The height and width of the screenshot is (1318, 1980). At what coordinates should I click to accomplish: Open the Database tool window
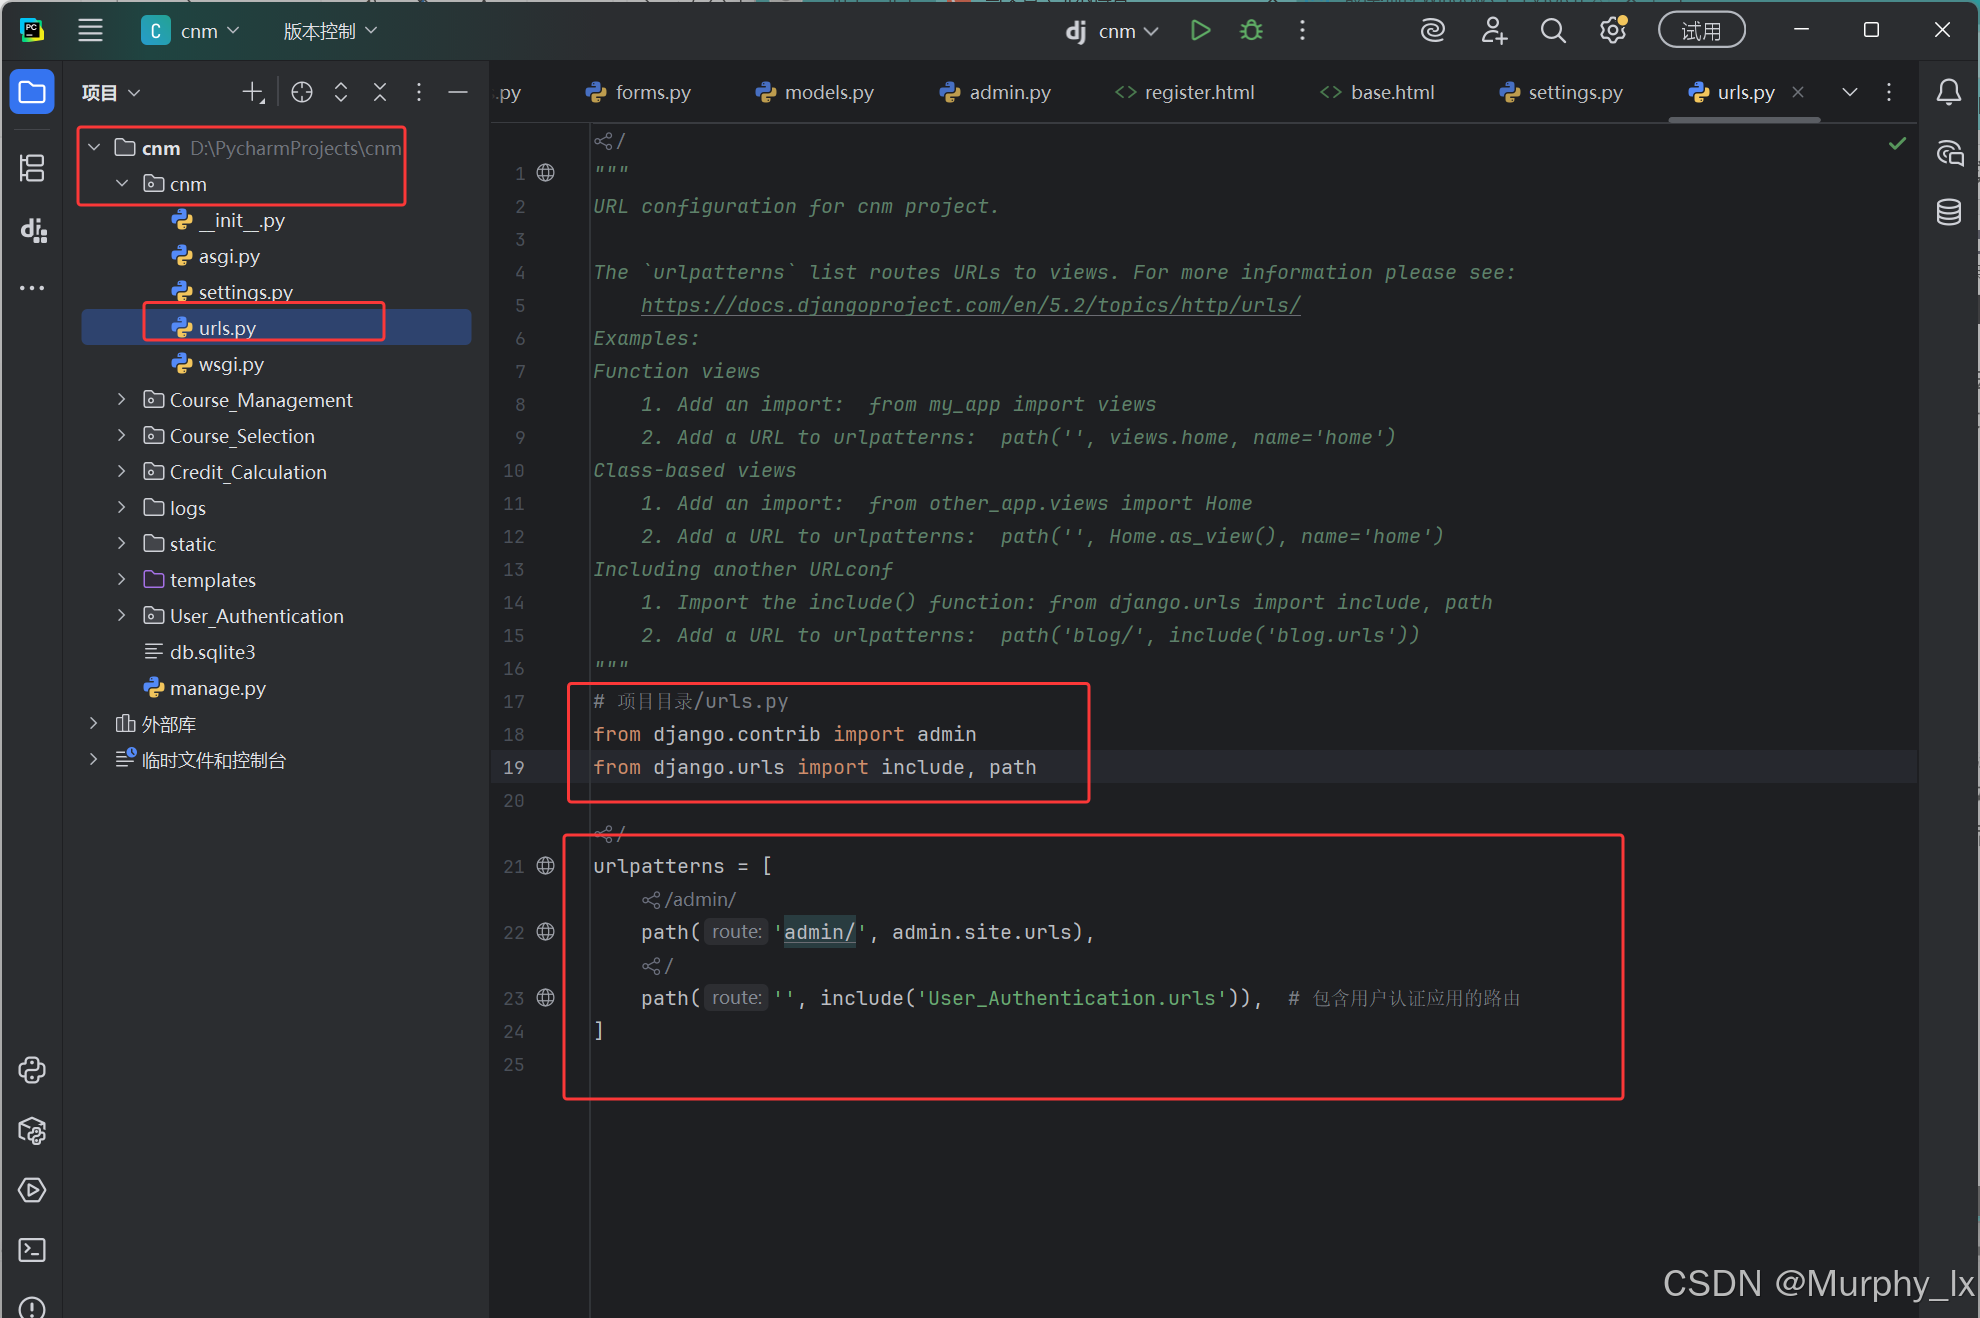pyautogui.click(x=1948, y=212)
